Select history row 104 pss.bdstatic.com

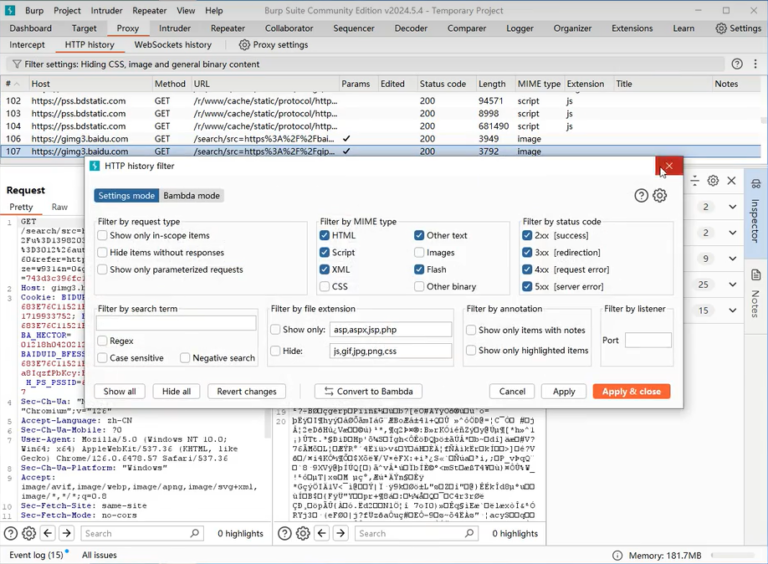click(x=381, y=126)
